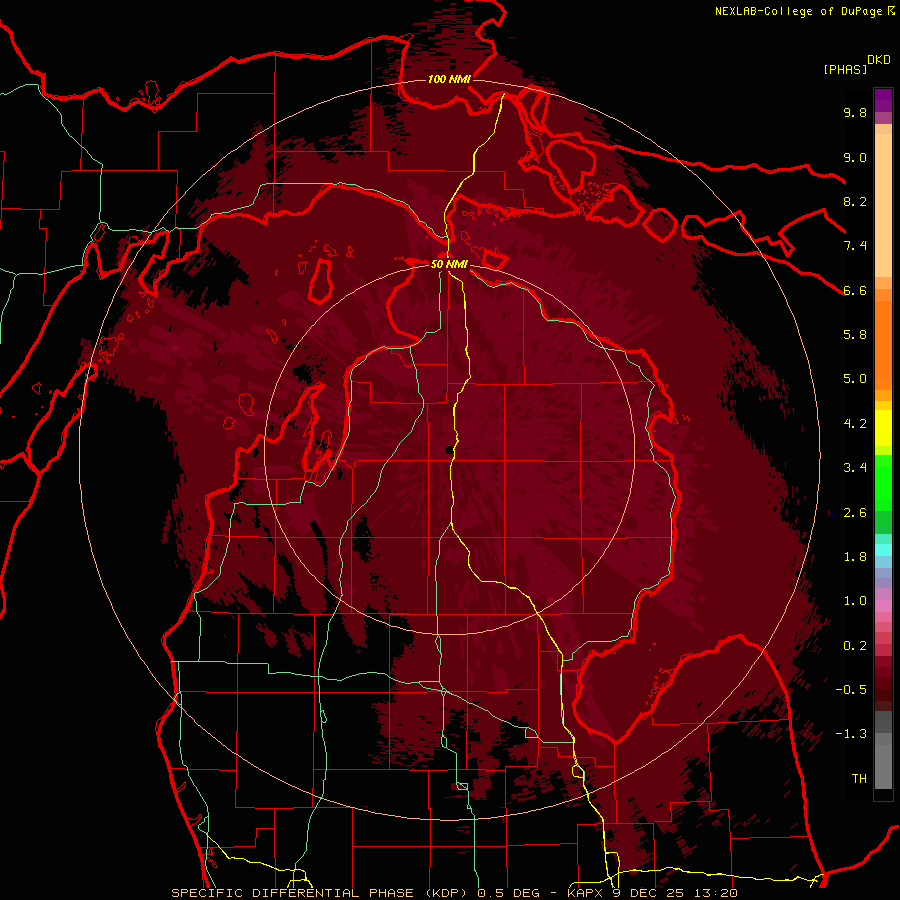Pick the yellow segment of the color bar

tap(883, 428)
